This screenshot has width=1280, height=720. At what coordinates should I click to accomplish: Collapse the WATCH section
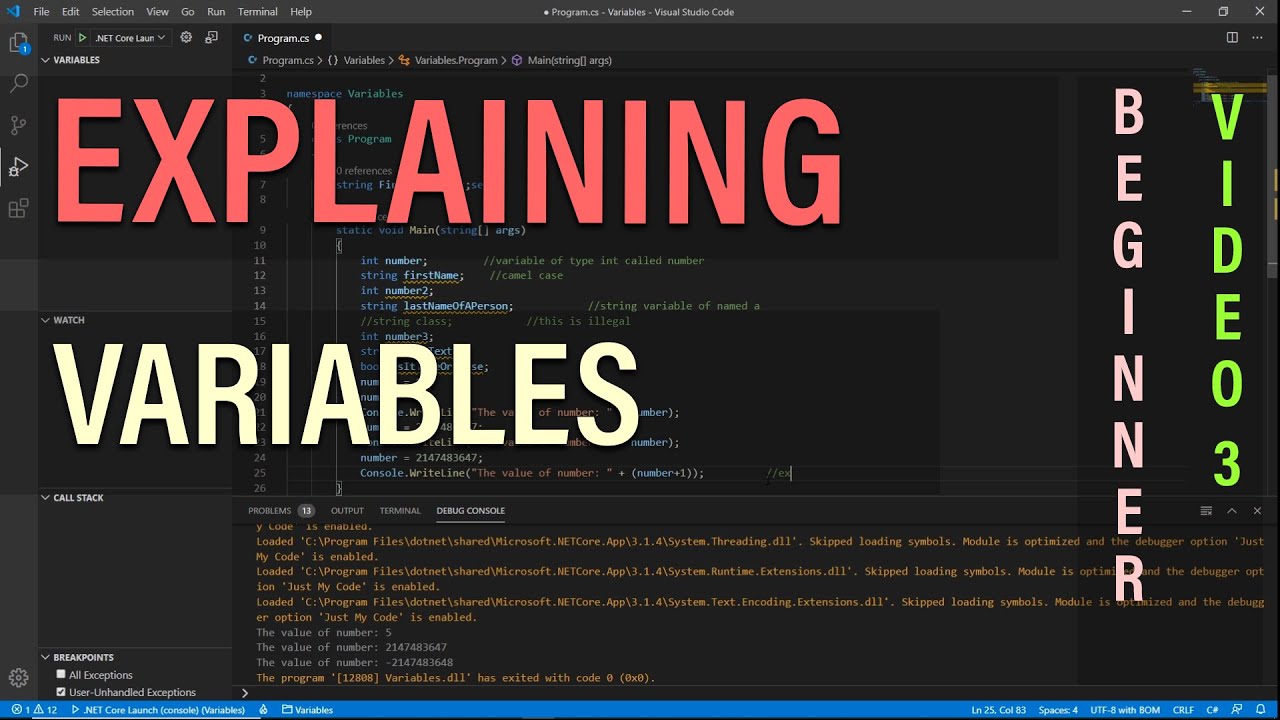(69, 320)
